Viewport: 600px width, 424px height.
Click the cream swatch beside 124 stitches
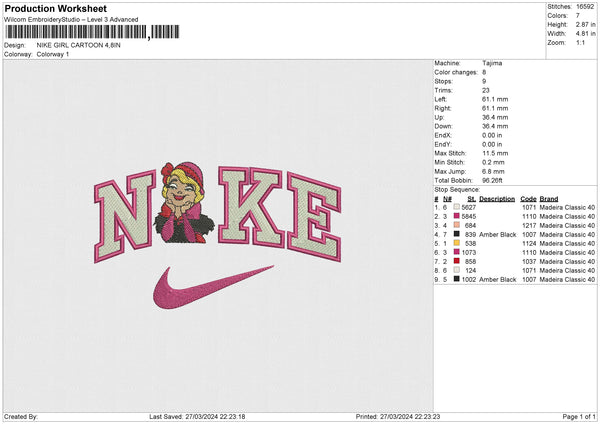point(457,270)
